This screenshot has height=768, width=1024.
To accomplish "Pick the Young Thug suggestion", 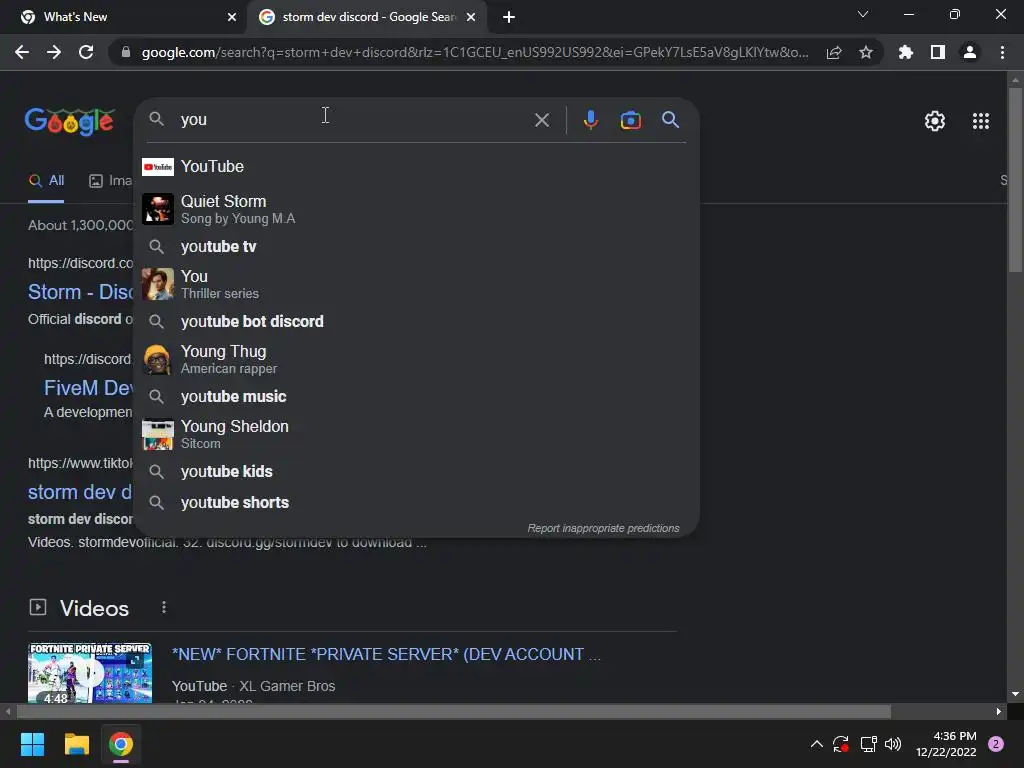I will tap(416, 359).
